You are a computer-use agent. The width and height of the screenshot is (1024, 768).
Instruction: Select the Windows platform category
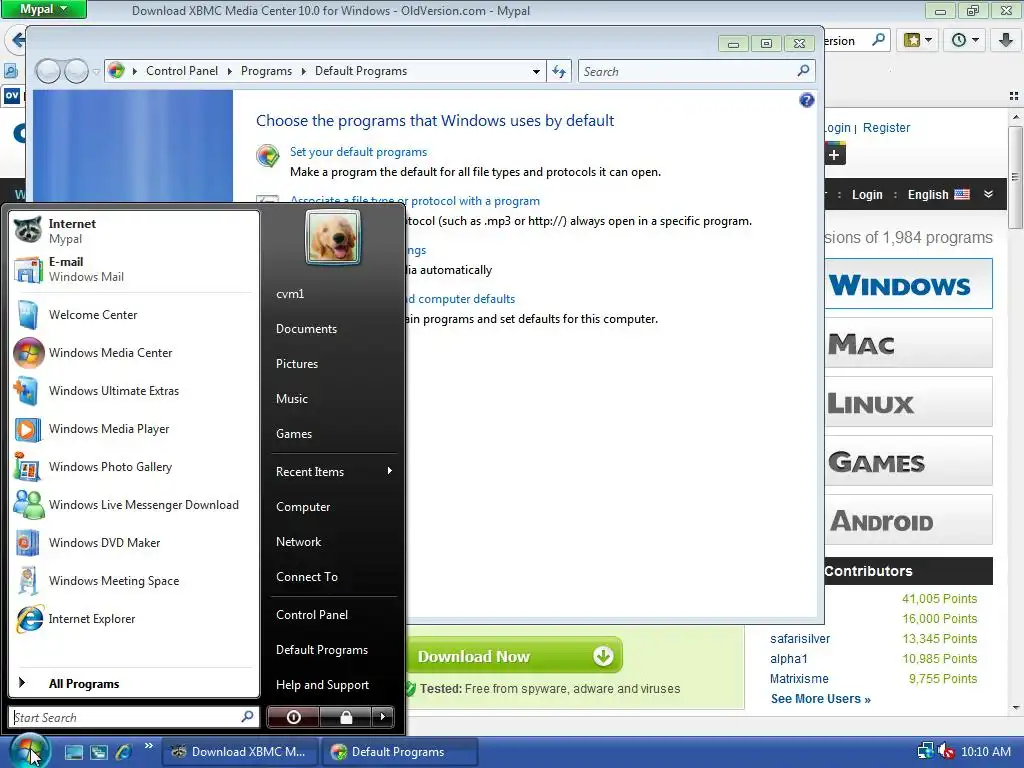(908, 284)
